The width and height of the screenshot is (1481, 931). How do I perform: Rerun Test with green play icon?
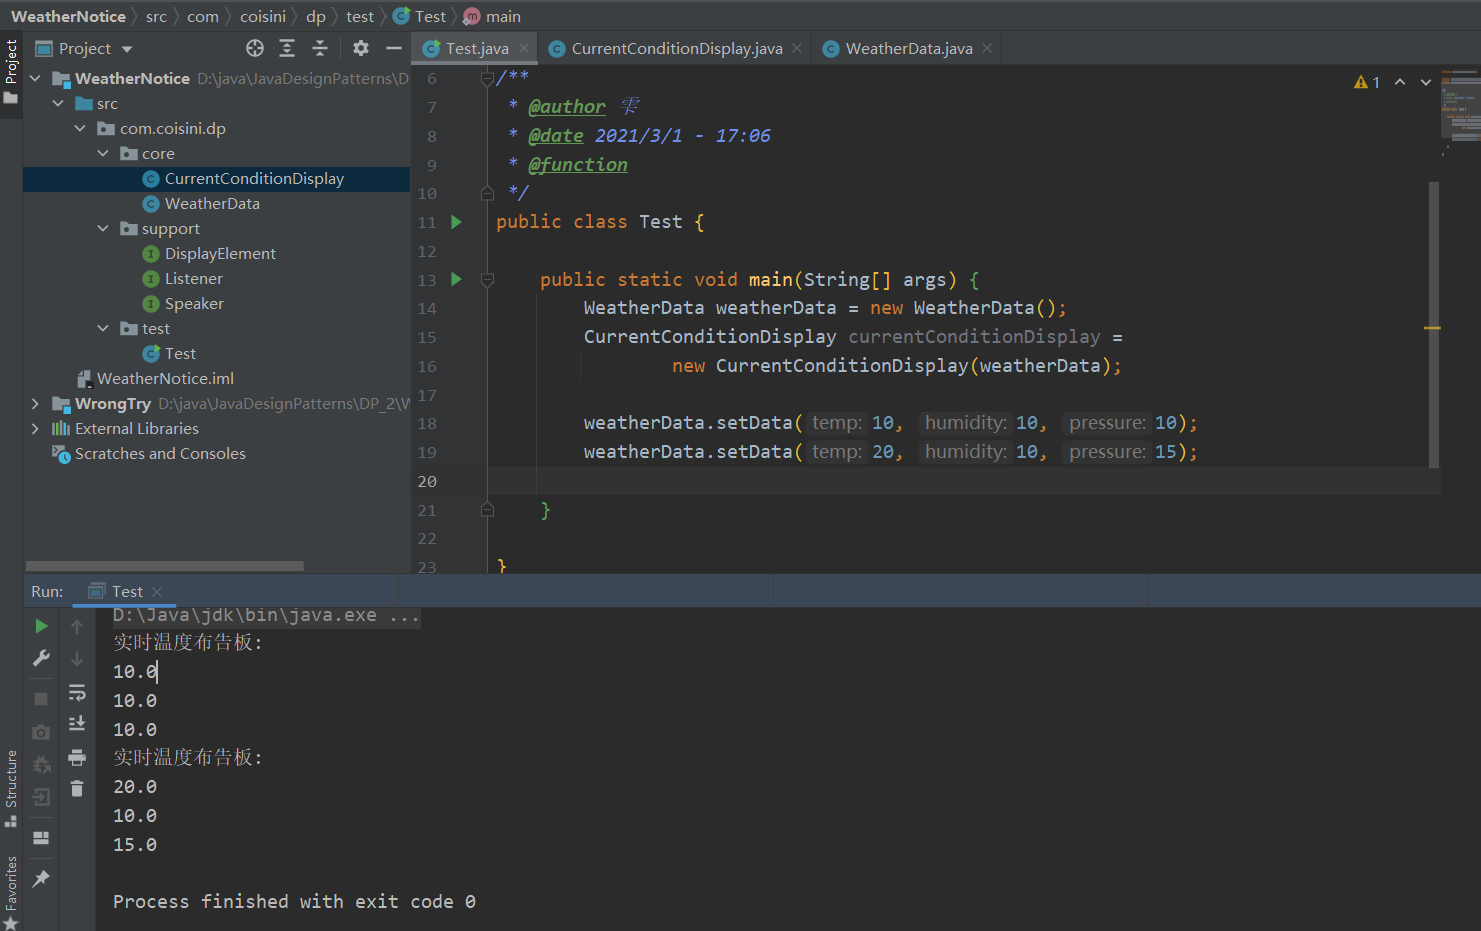(41, 626)
